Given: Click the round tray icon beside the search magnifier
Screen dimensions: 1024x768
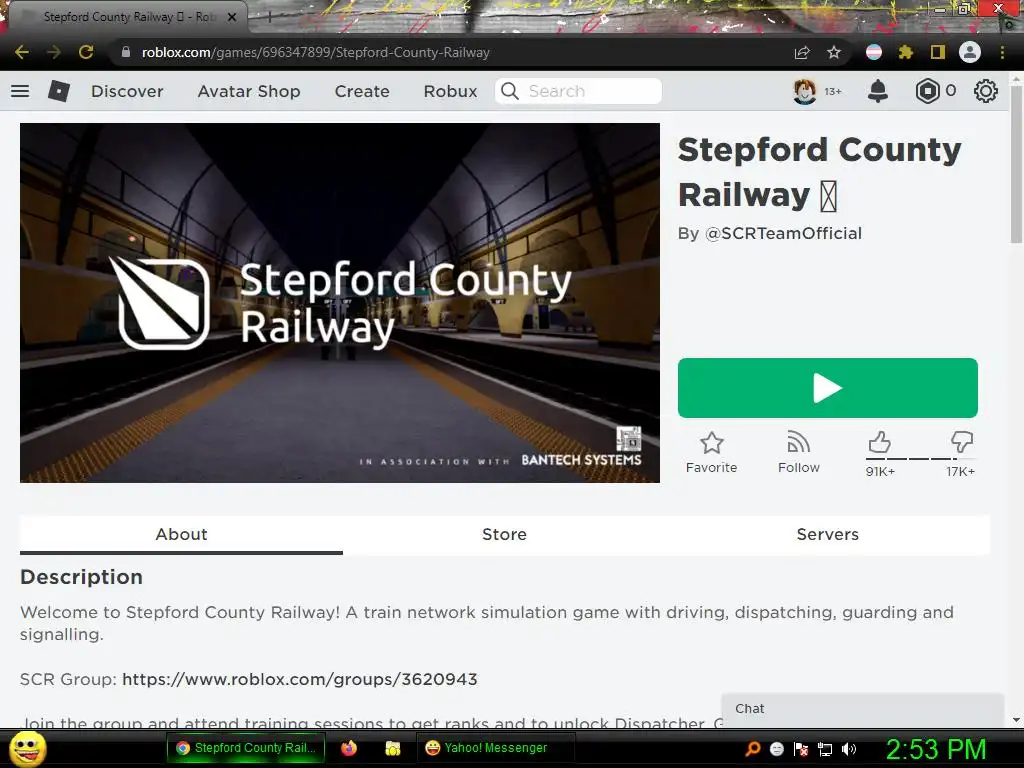Looking at the screenshot, I should 776,749.
